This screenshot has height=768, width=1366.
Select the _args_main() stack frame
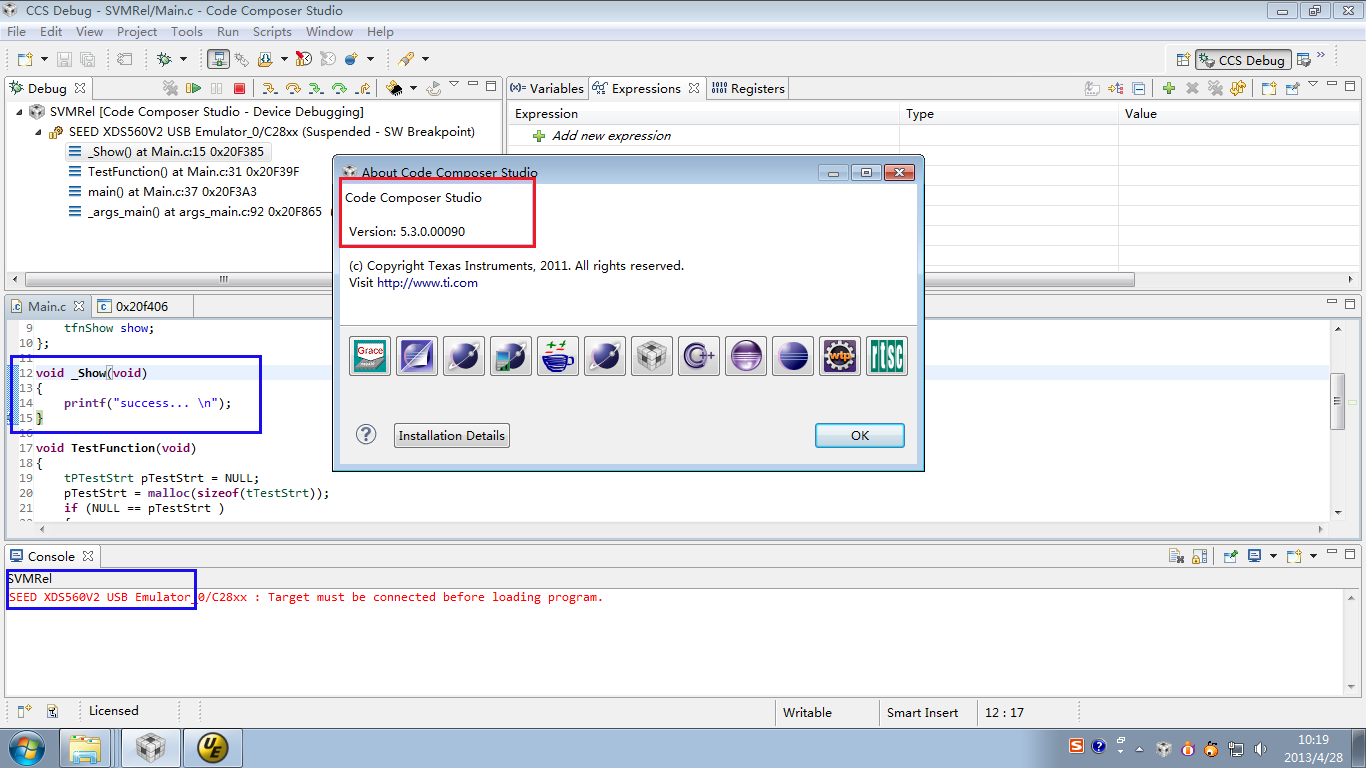203,212
